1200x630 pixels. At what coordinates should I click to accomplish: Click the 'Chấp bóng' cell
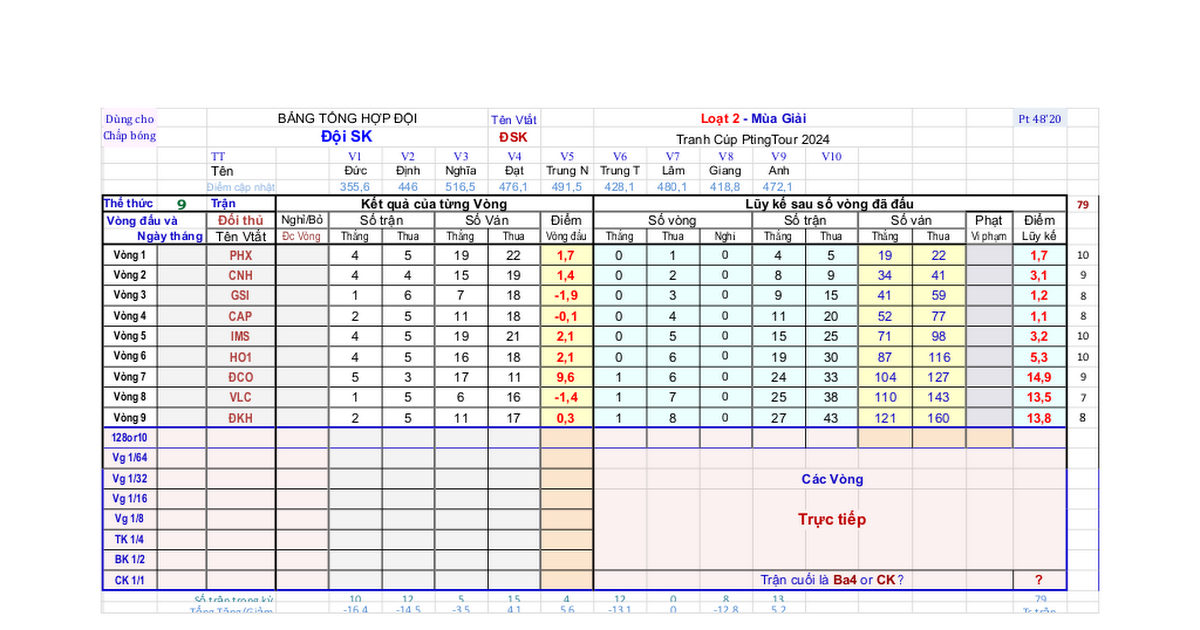click(129, 136)
